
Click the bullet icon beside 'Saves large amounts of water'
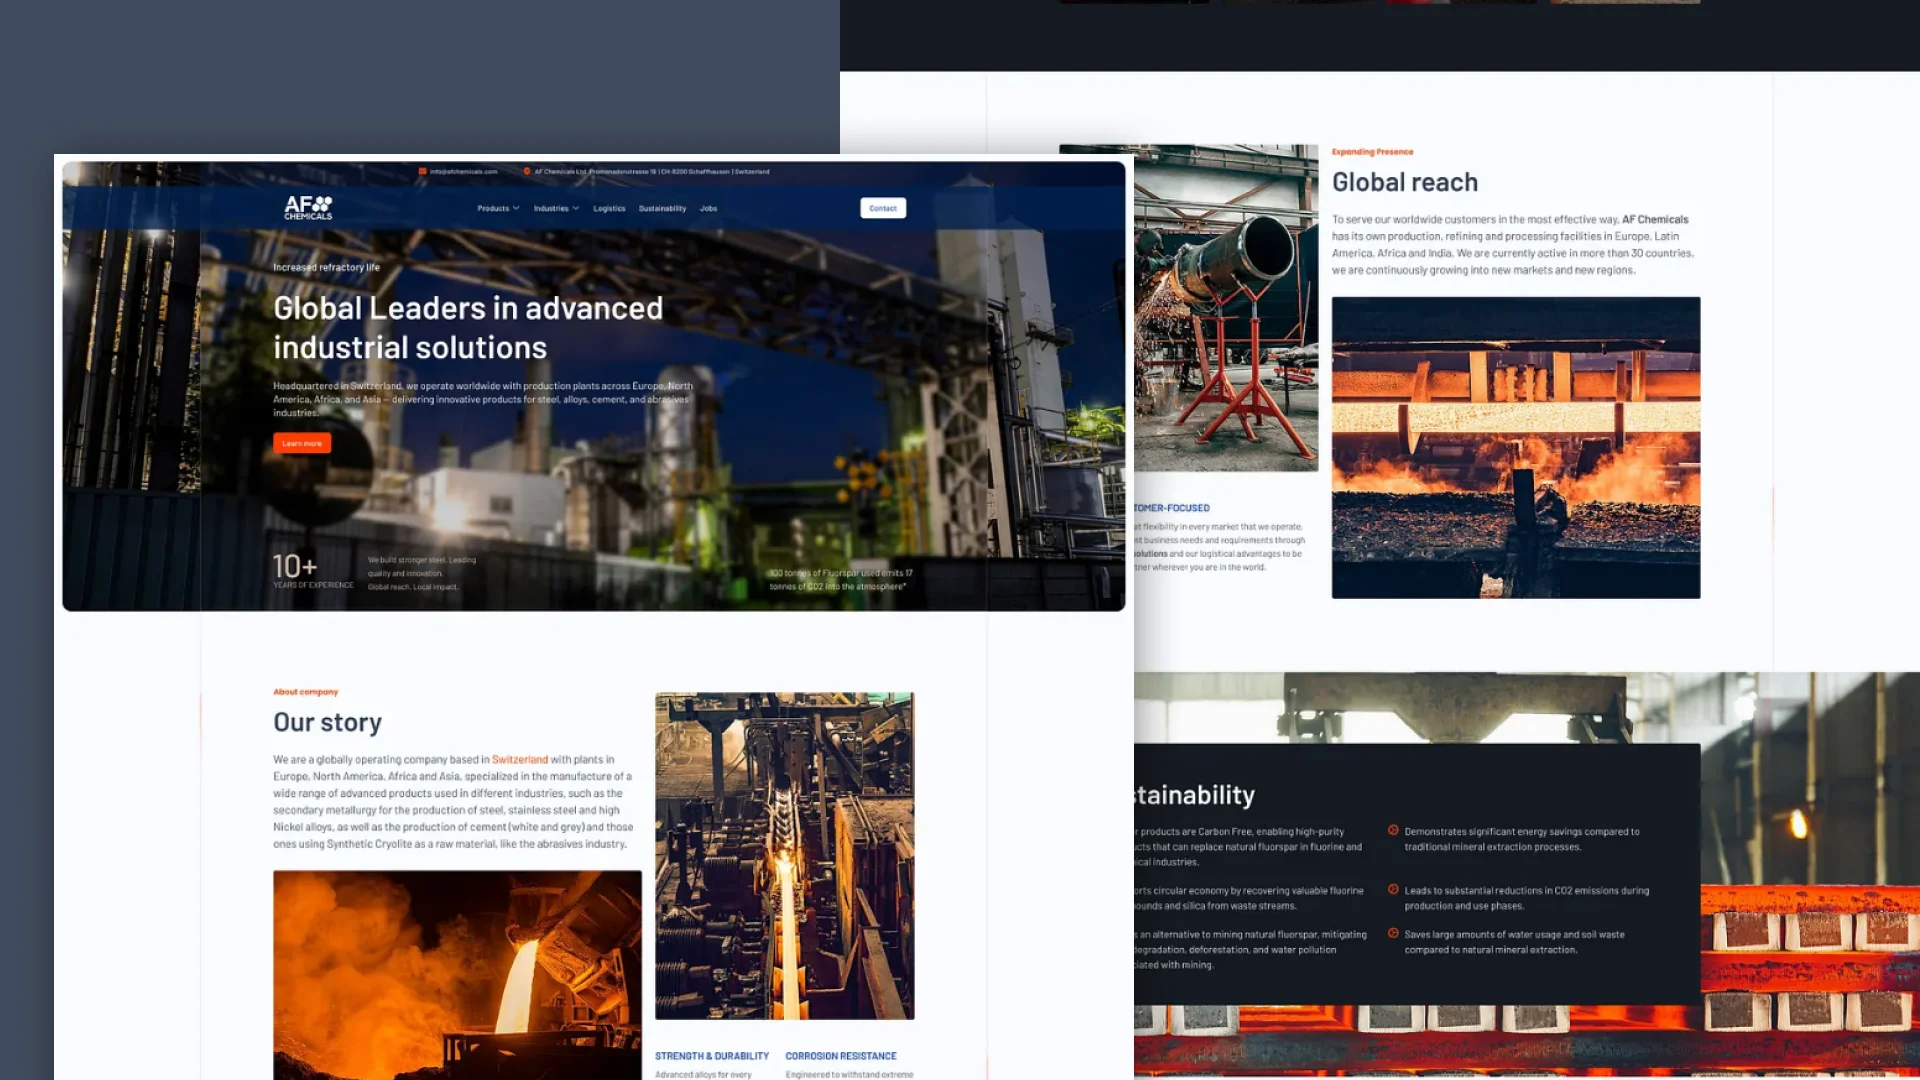coord(1393,933)
